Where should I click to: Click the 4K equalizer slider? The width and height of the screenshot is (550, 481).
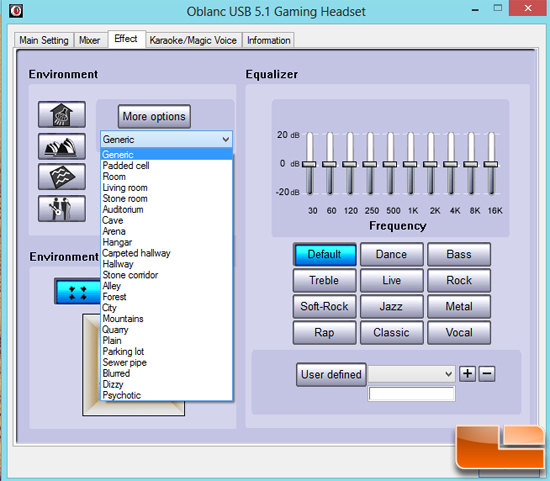pyautogui.click(x=450, y=164)
